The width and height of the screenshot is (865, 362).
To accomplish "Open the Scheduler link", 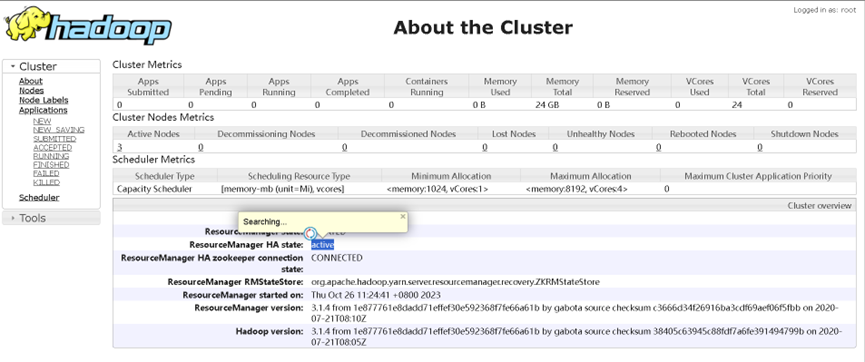I will (39, 198).
